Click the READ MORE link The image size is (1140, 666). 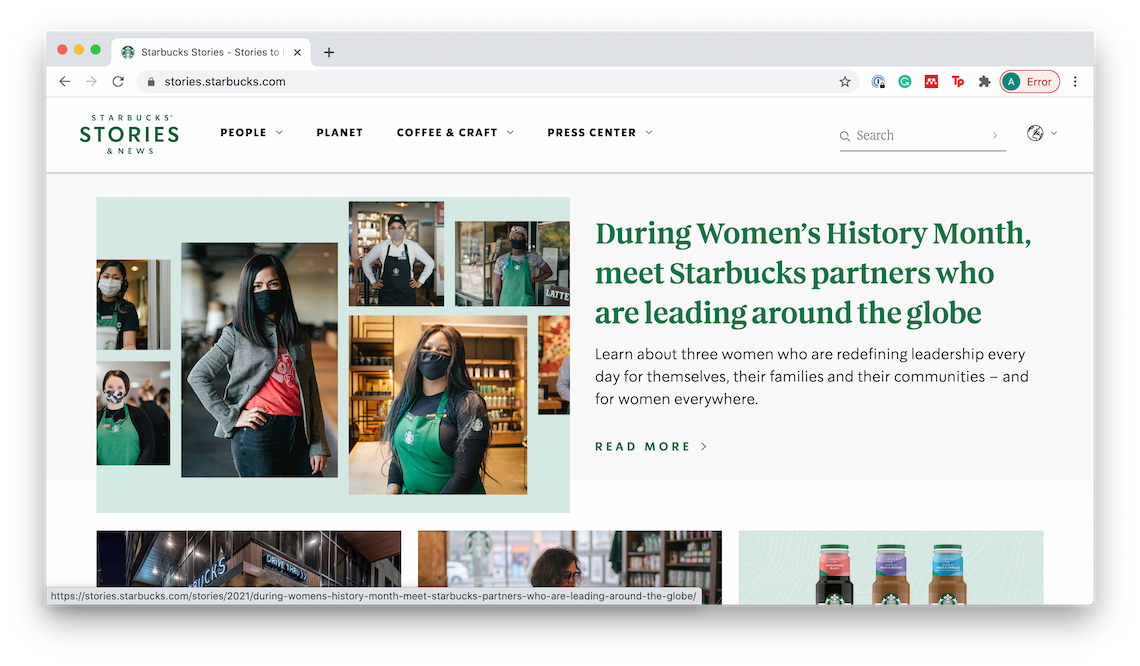point(650,446)
